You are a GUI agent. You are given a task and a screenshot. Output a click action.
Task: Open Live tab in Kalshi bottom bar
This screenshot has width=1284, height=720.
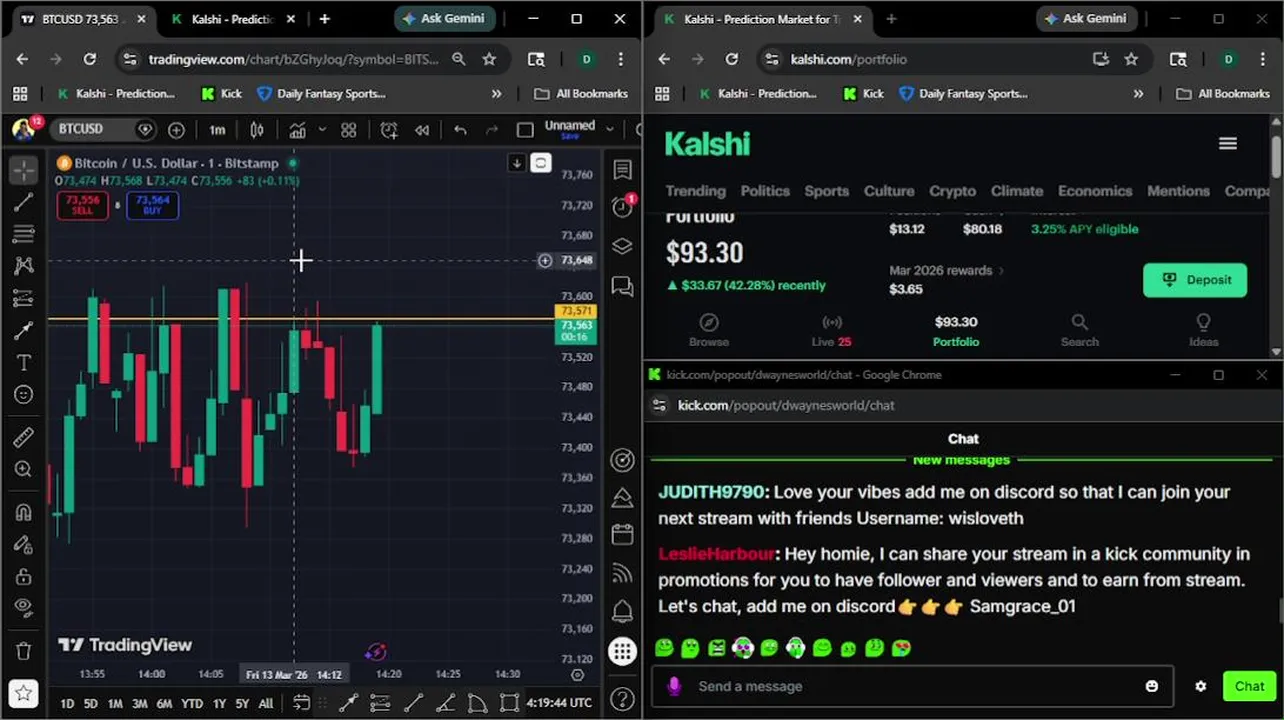click(831, 331)
